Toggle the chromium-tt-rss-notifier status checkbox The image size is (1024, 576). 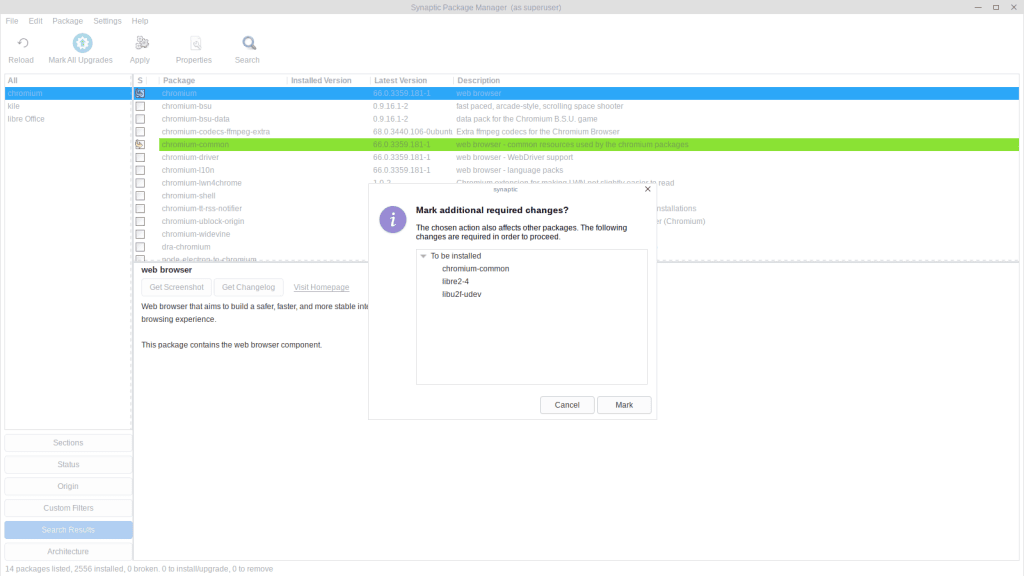tap(140, 208)
